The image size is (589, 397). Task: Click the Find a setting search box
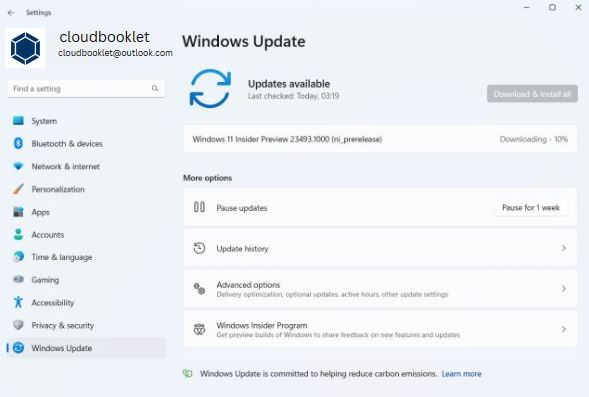[x=86, y=89]
